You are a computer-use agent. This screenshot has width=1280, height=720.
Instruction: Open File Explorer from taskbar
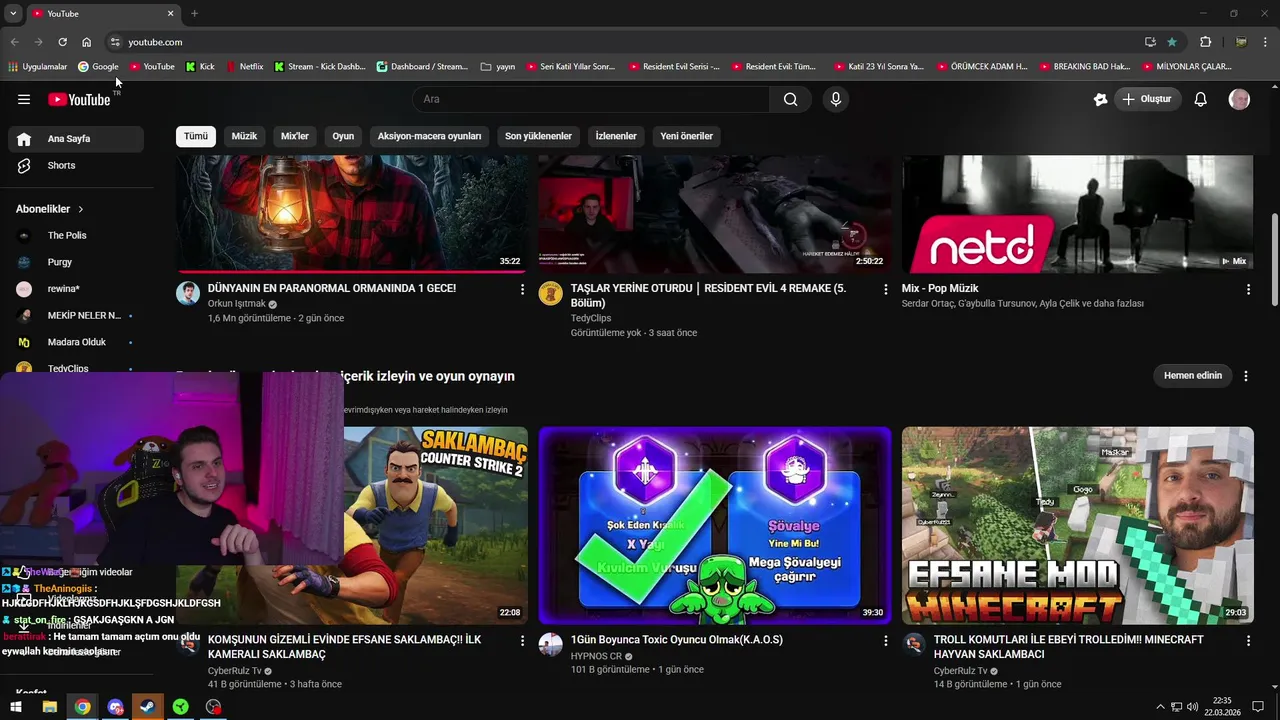(x=49, y=707)
